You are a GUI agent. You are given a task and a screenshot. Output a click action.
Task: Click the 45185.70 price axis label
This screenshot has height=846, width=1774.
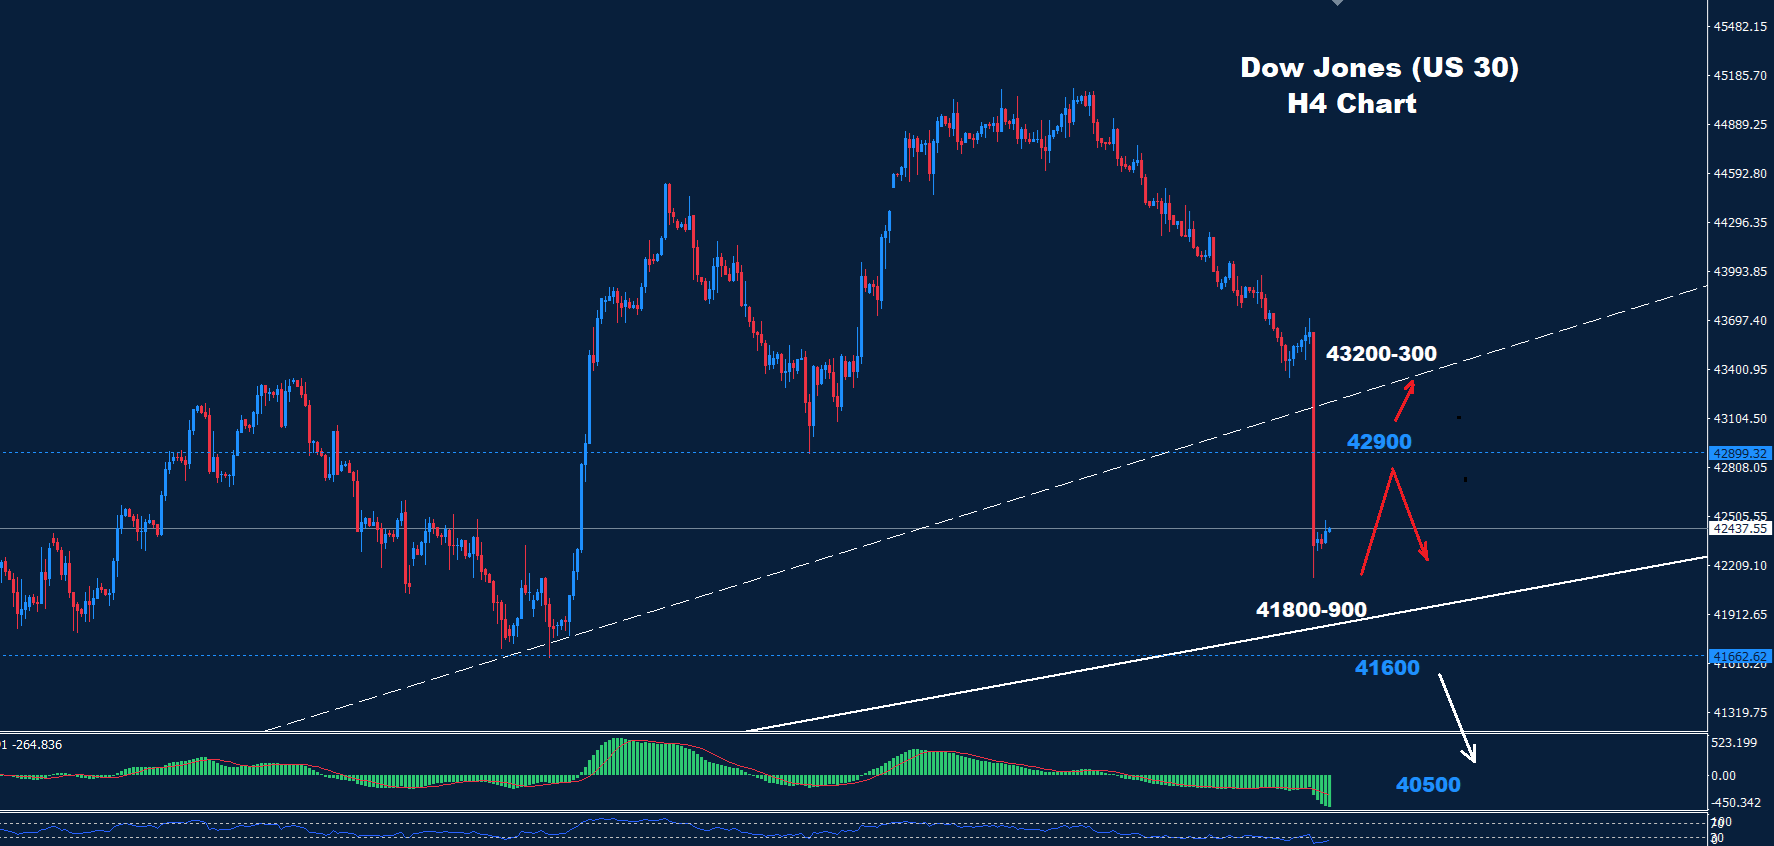[1740, 76]
